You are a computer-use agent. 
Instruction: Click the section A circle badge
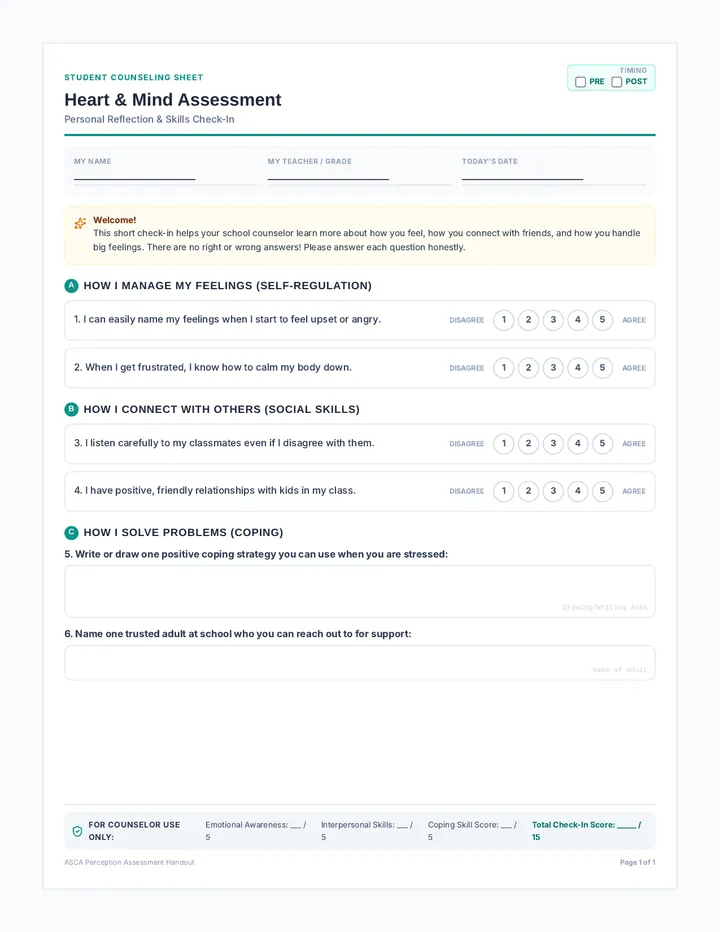coord(71,286)
